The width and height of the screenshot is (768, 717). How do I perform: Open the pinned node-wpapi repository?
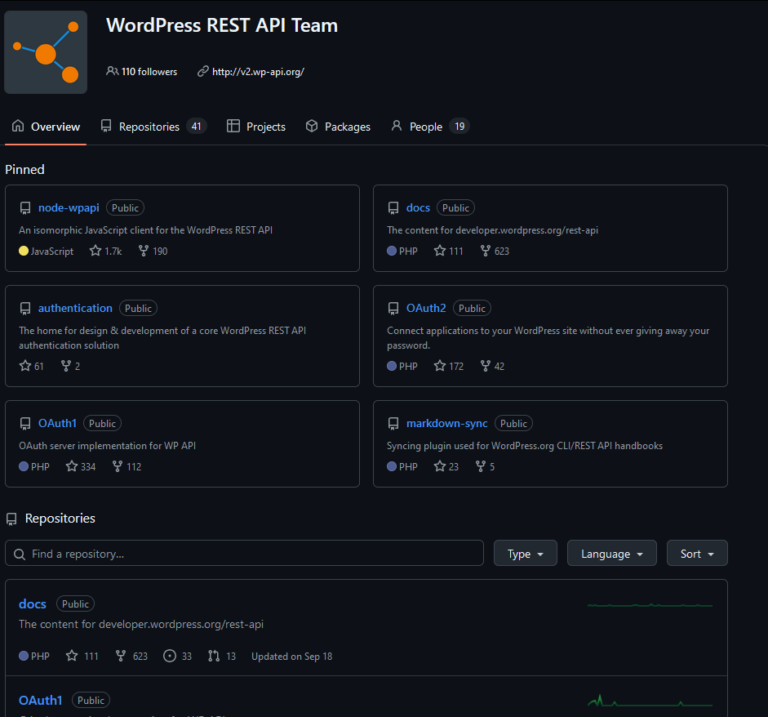point(69,208)
